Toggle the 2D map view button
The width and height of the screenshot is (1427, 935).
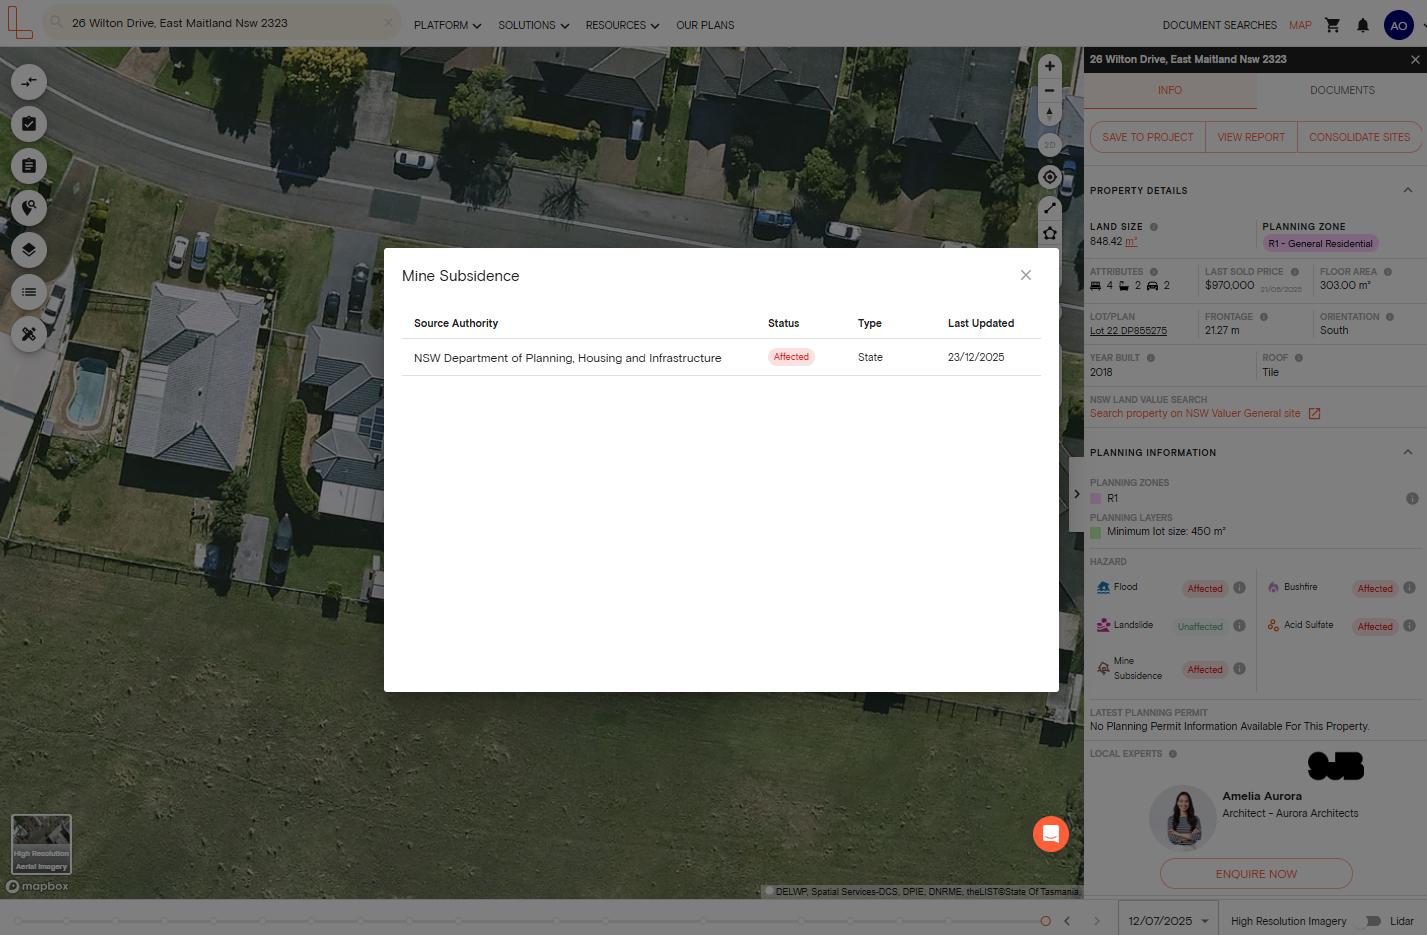coord(1049,145)
